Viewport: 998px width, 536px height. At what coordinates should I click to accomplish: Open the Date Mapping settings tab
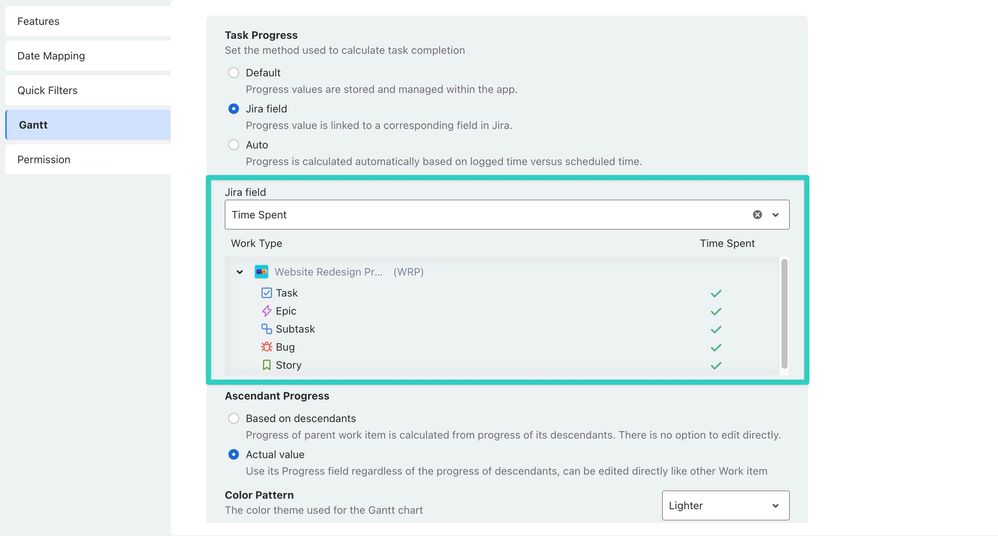pyautogui.click(x=88, y=55)
